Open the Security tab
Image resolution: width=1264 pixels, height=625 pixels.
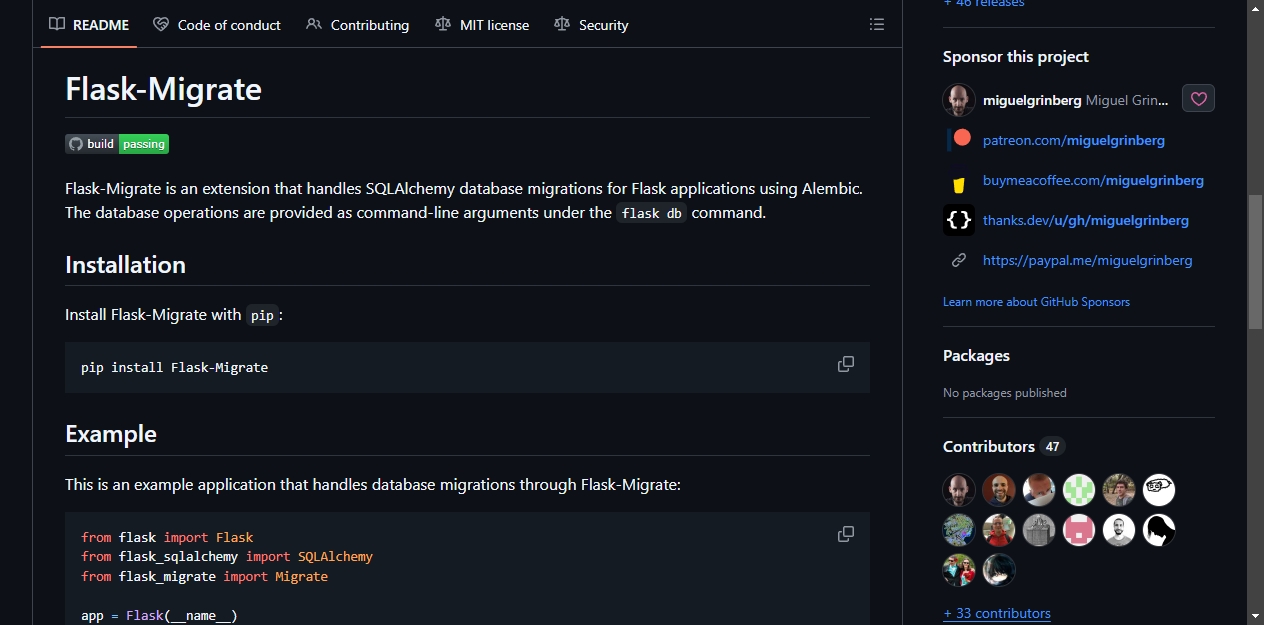pyautogui.click(x=591, y=25)
